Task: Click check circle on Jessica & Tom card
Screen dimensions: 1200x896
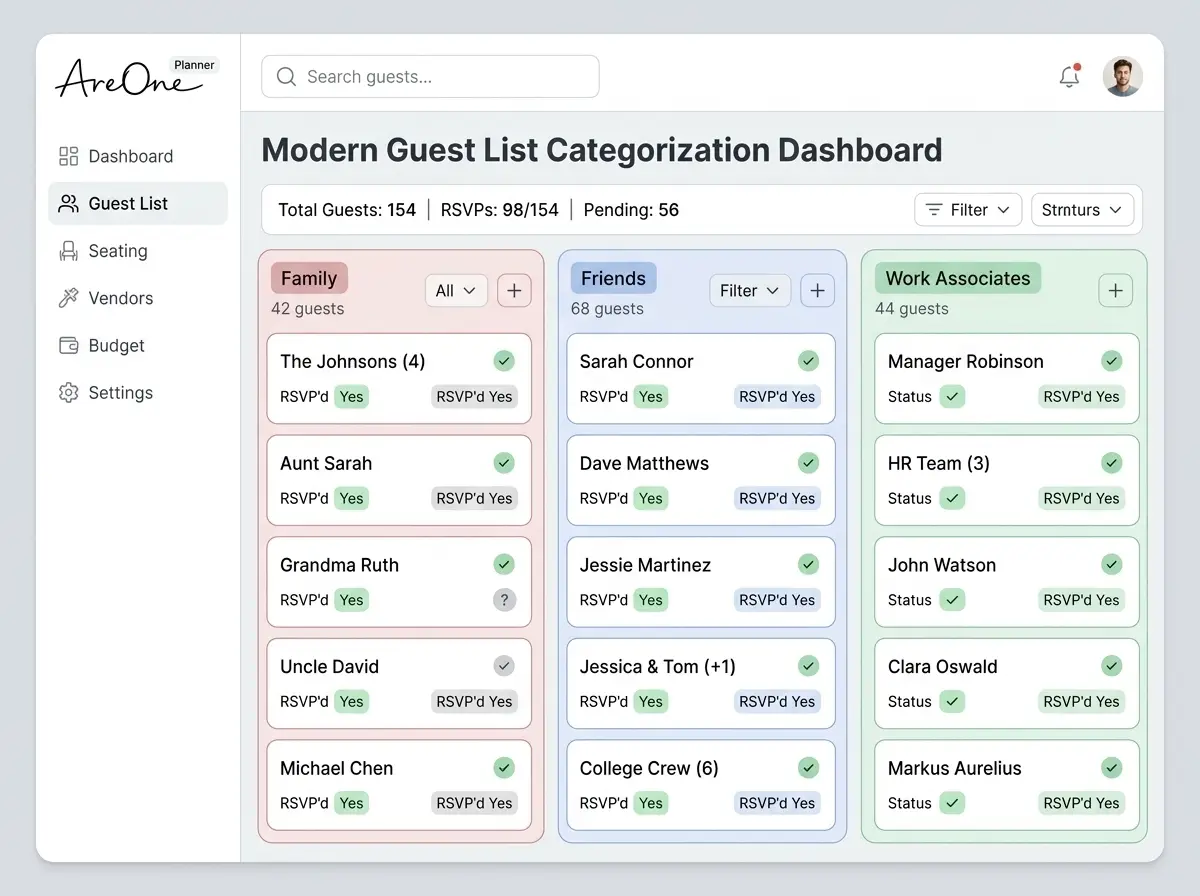Action: coord(808,666)
